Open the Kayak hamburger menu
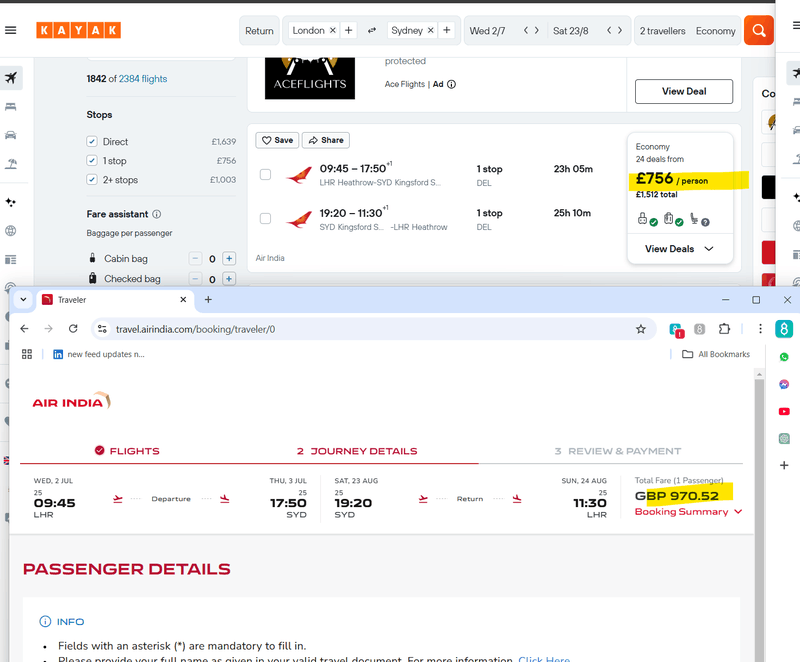 tap(10, 31)
